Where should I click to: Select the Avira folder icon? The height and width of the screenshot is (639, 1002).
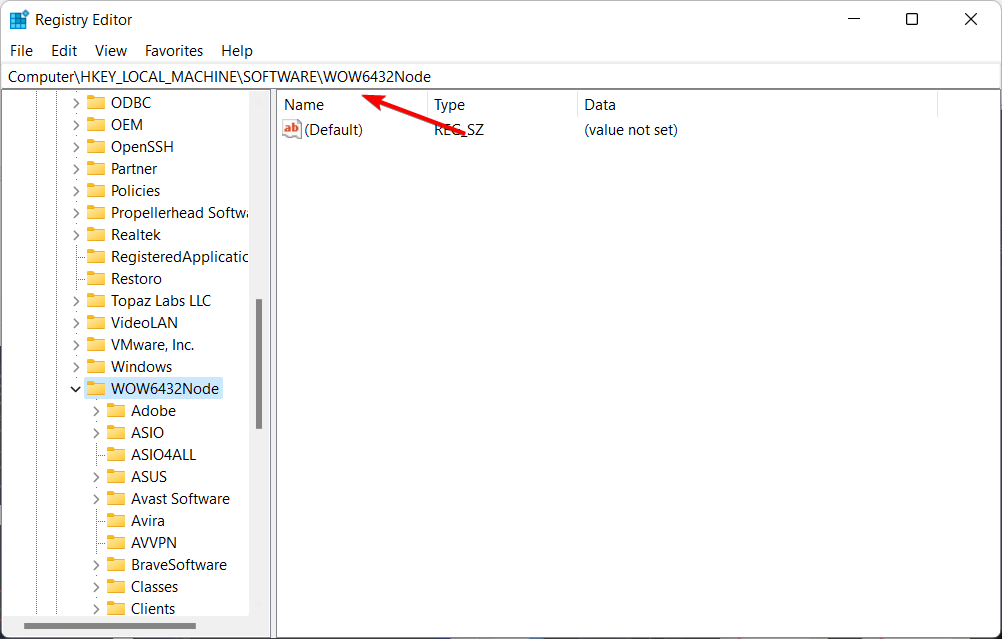116,521
